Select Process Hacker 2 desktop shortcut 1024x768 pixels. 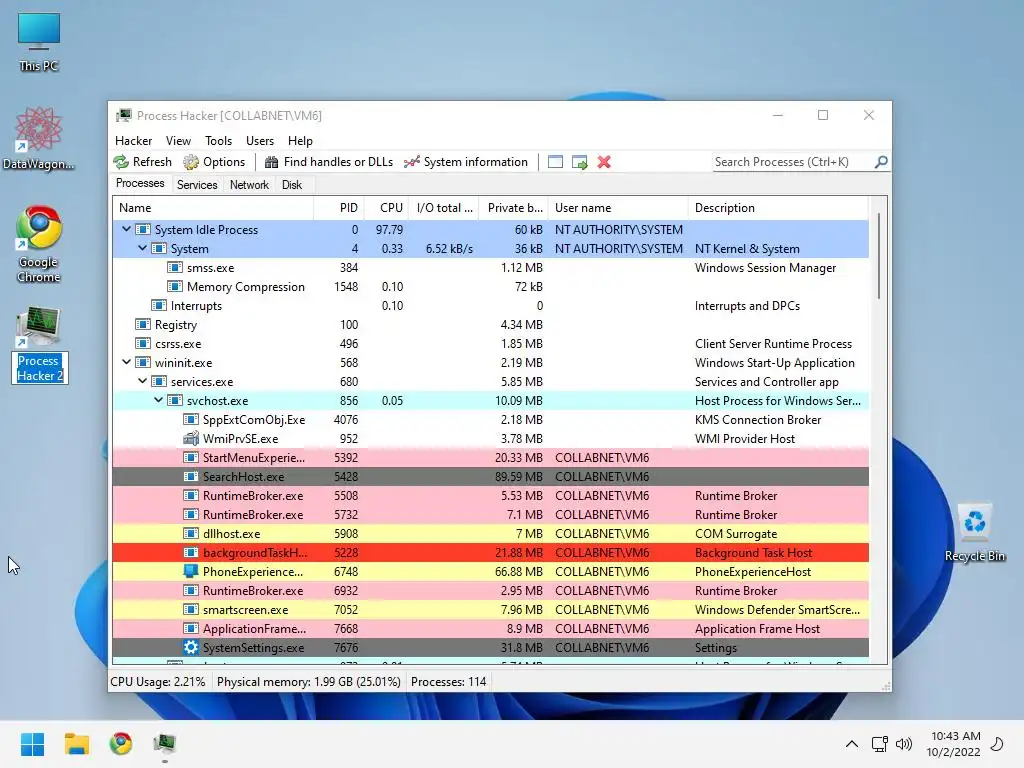[40, 345]
